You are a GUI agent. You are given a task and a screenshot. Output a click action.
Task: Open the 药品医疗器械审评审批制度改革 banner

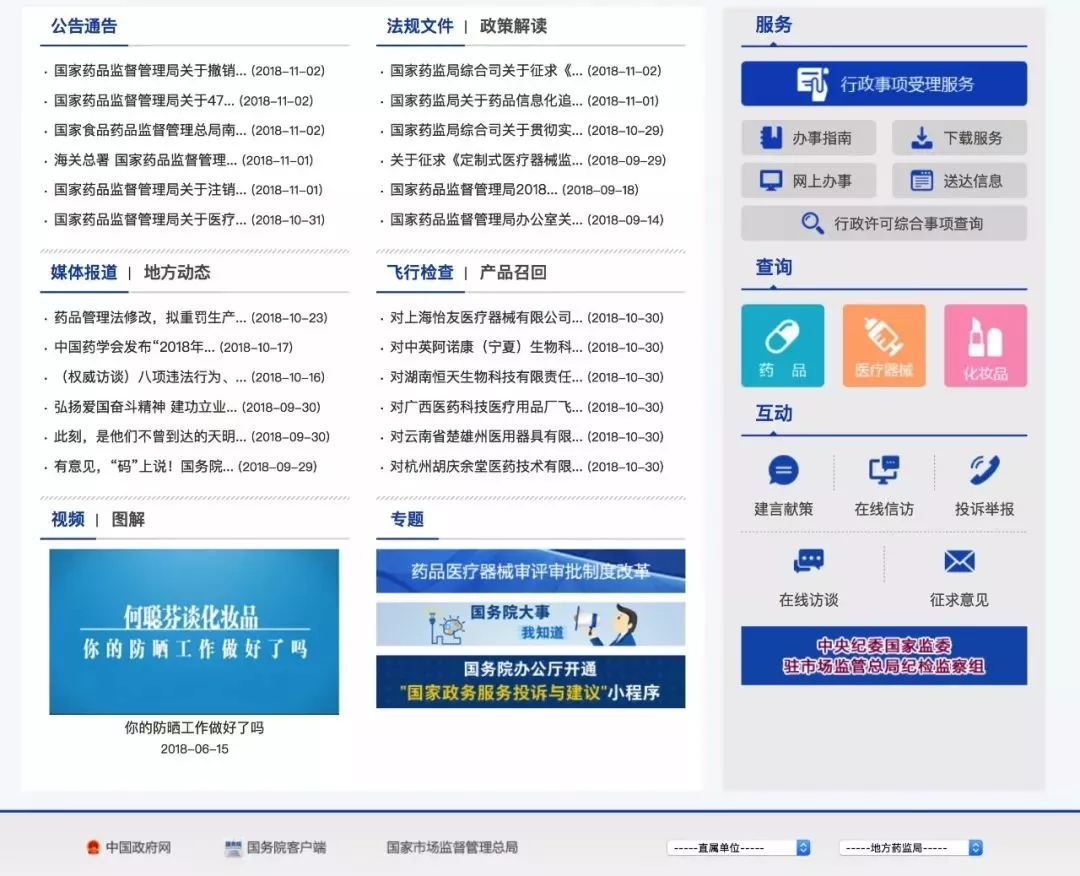coord(530,569)
